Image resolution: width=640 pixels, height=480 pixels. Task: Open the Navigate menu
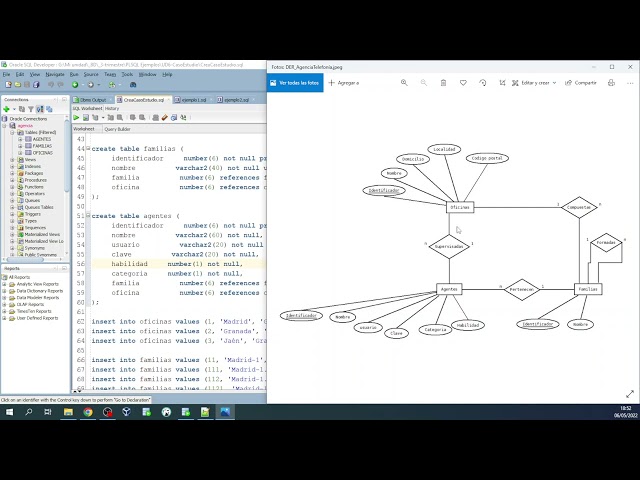coord(55,74)
